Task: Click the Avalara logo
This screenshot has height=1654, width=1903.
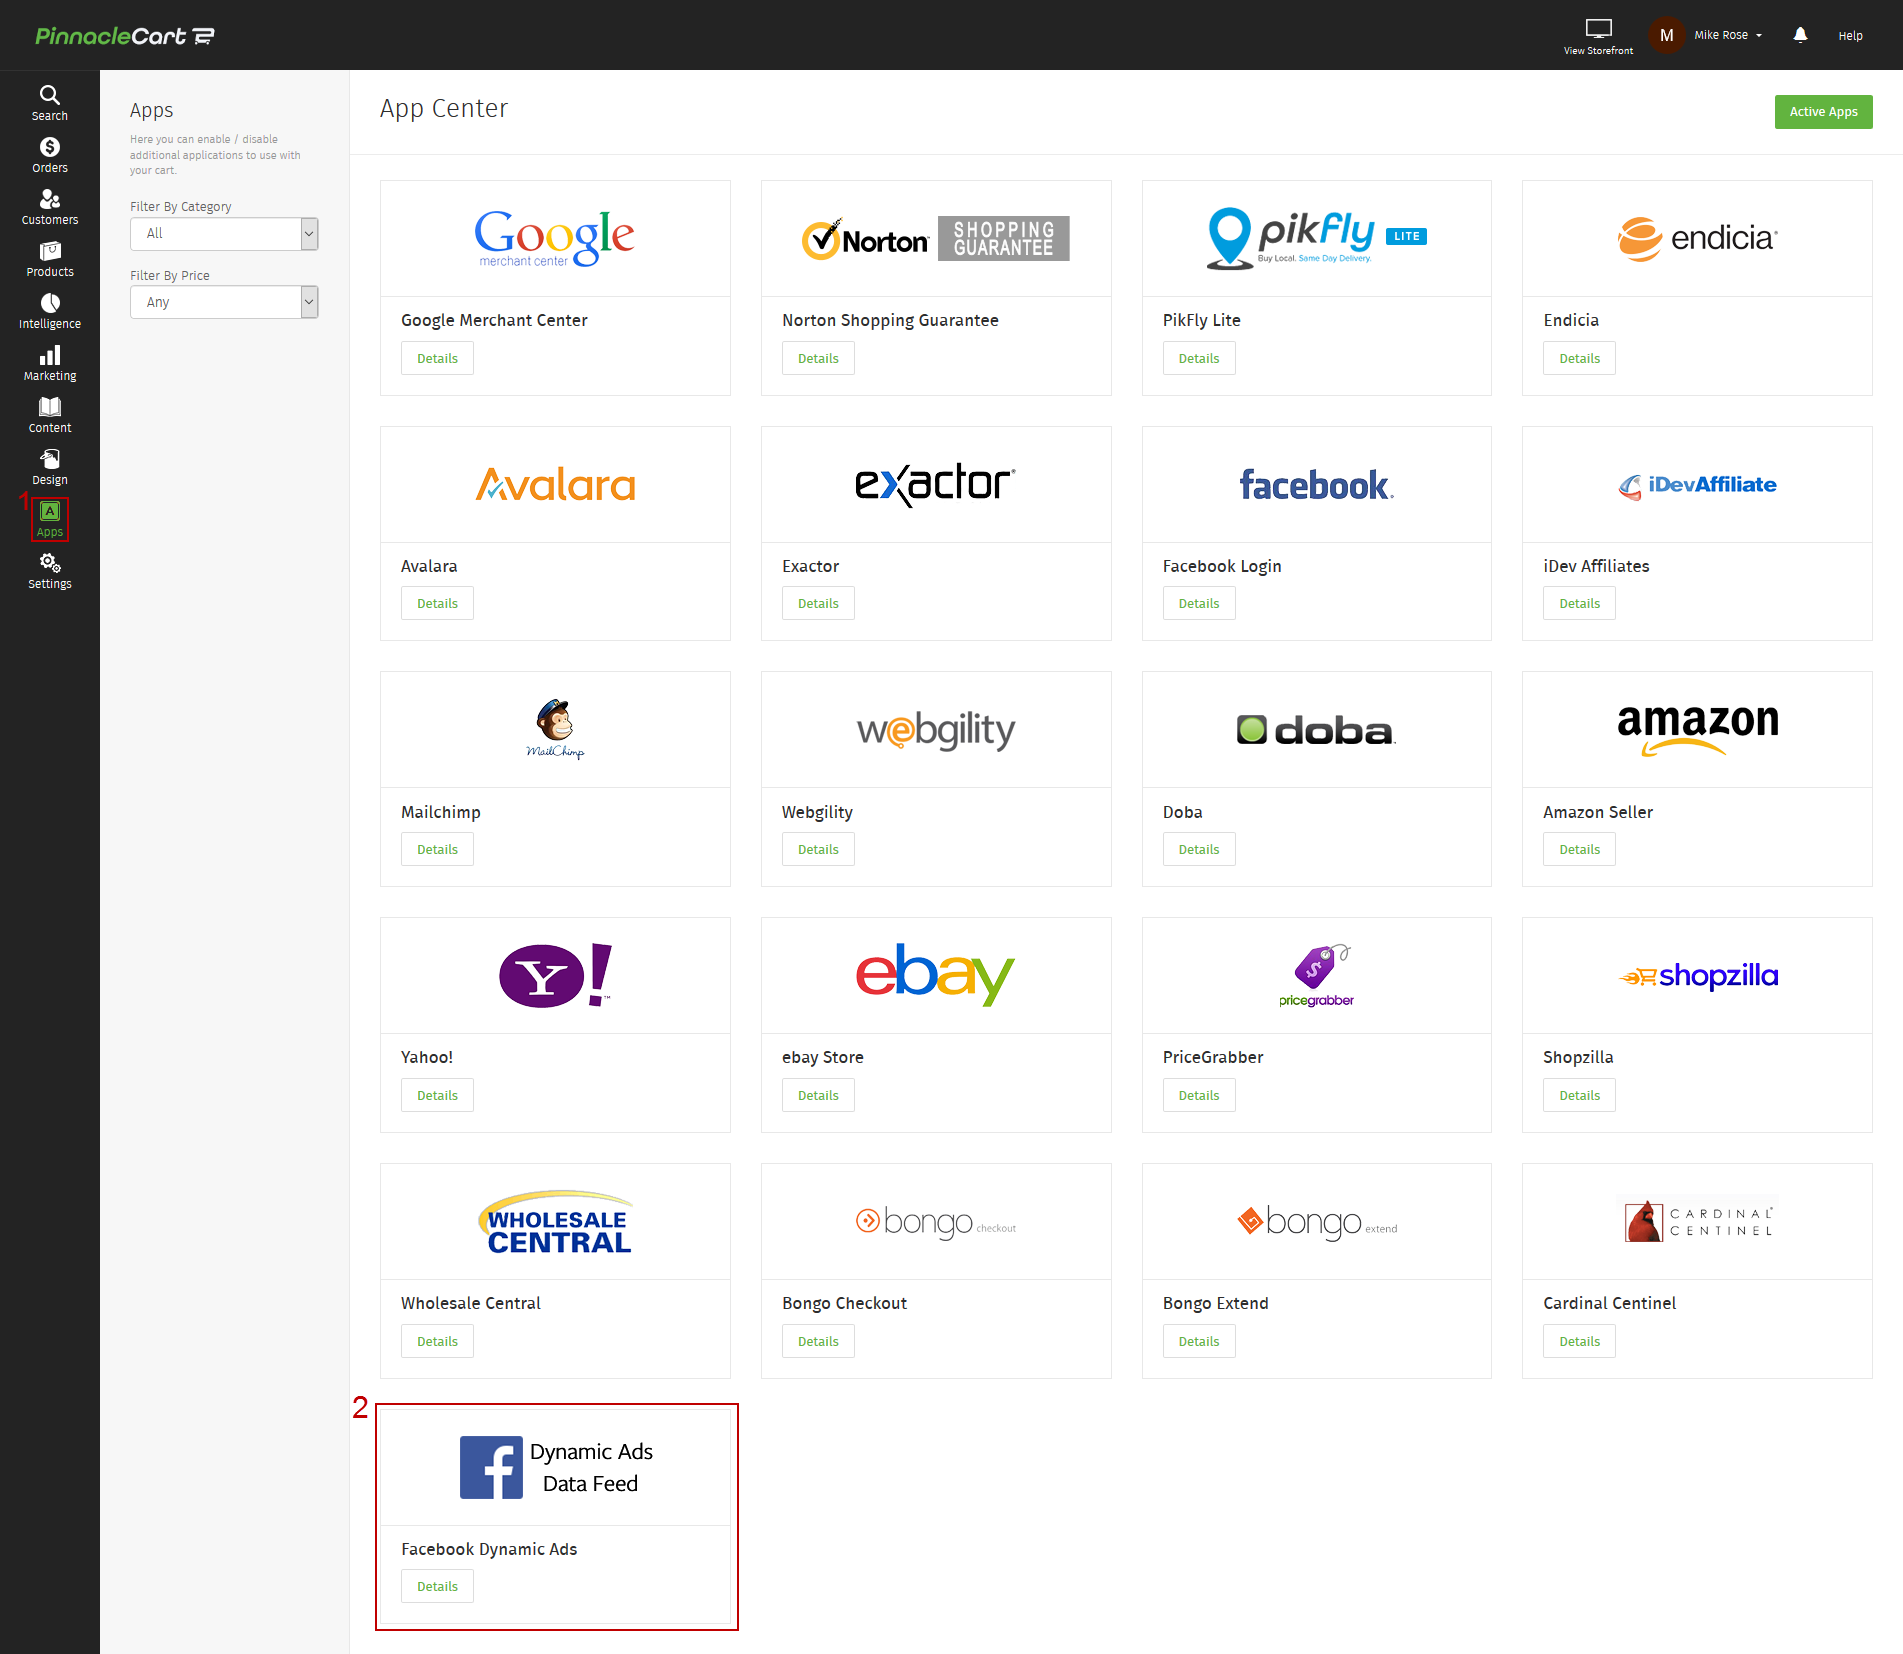Action: pyautogui.click(x=555, y=484)
